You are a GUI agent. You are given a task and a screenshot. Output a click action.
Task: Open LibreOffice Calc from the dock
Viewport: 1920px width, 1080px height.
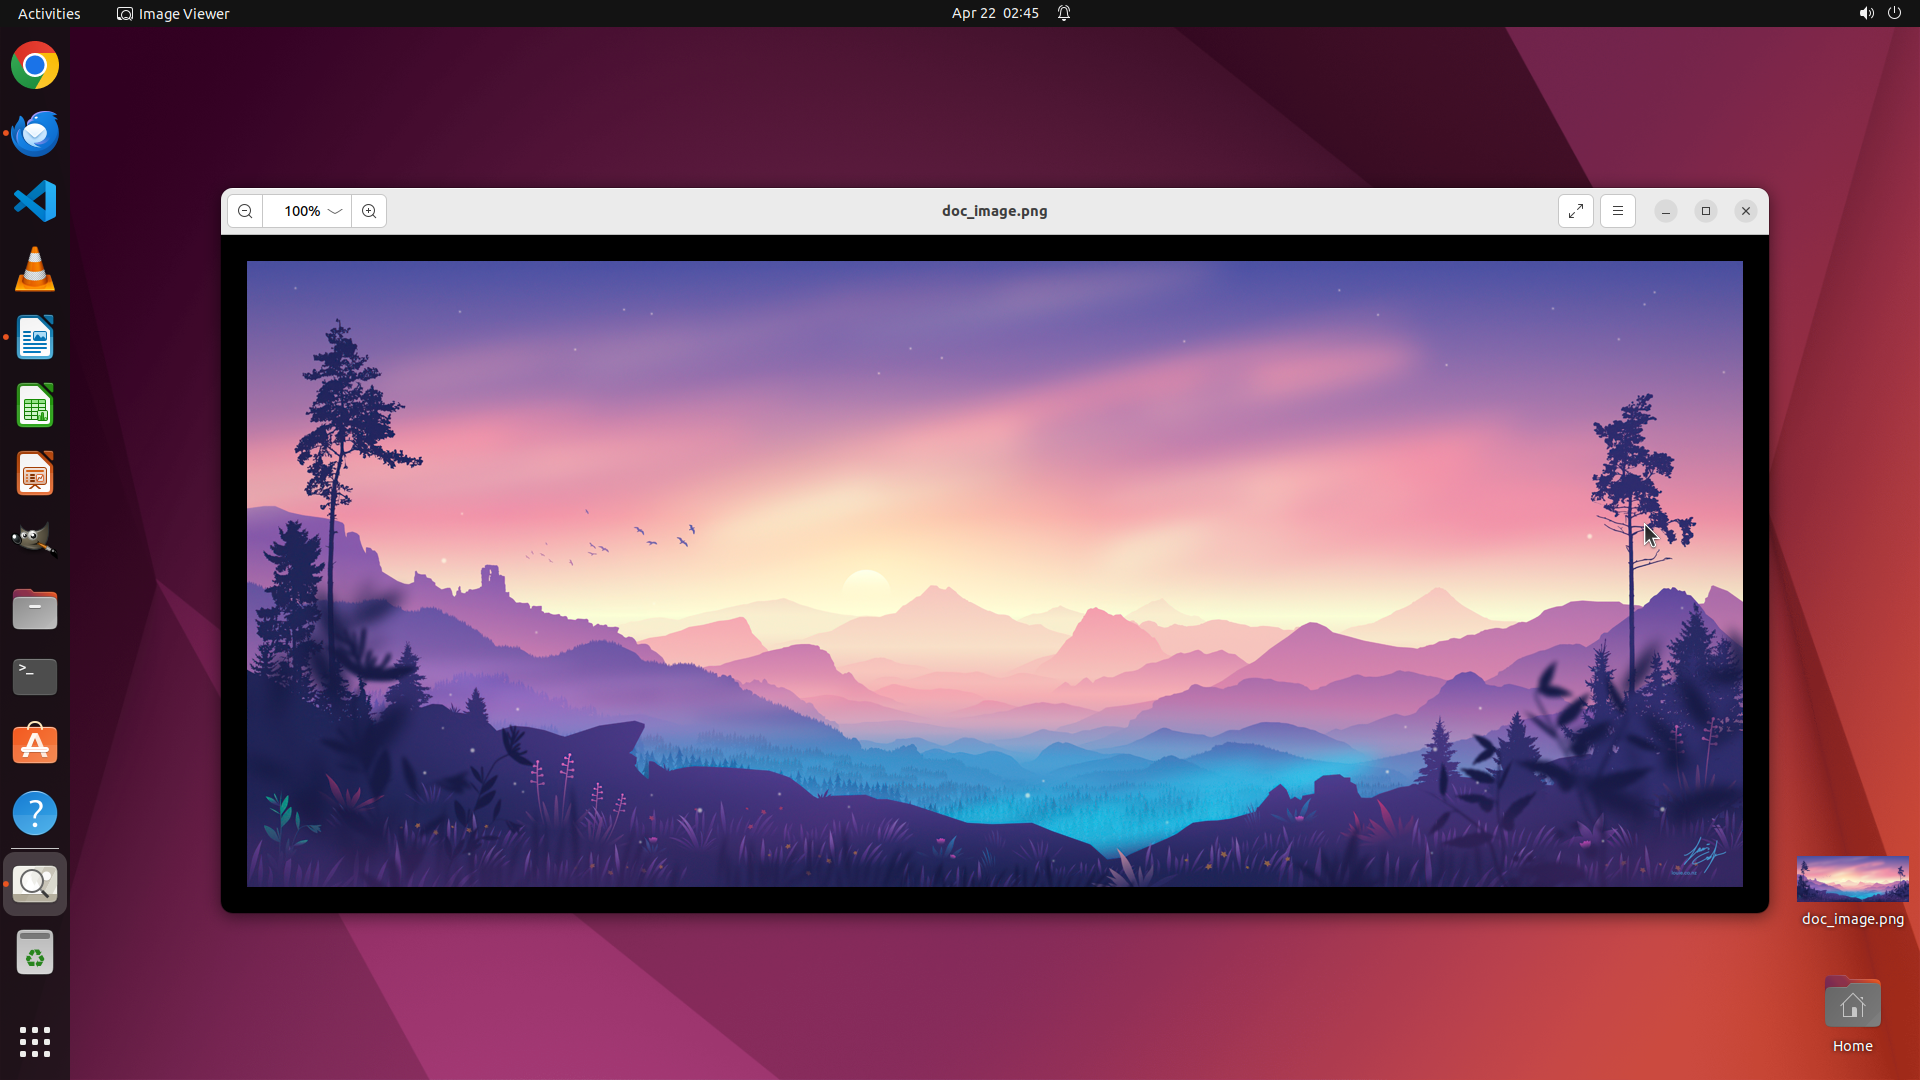35,406
